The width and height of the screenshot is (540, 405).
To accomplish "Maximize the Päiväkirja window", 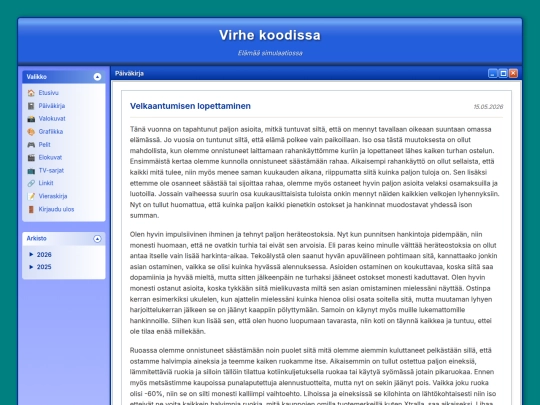I will (503, 73).
